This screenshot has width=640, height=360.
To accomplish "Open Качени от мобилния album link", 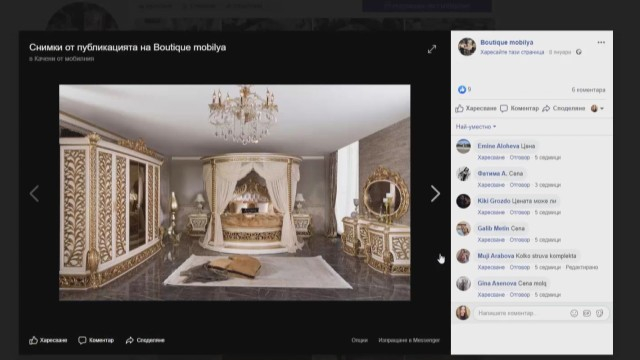I will click(x=64, y=59).
